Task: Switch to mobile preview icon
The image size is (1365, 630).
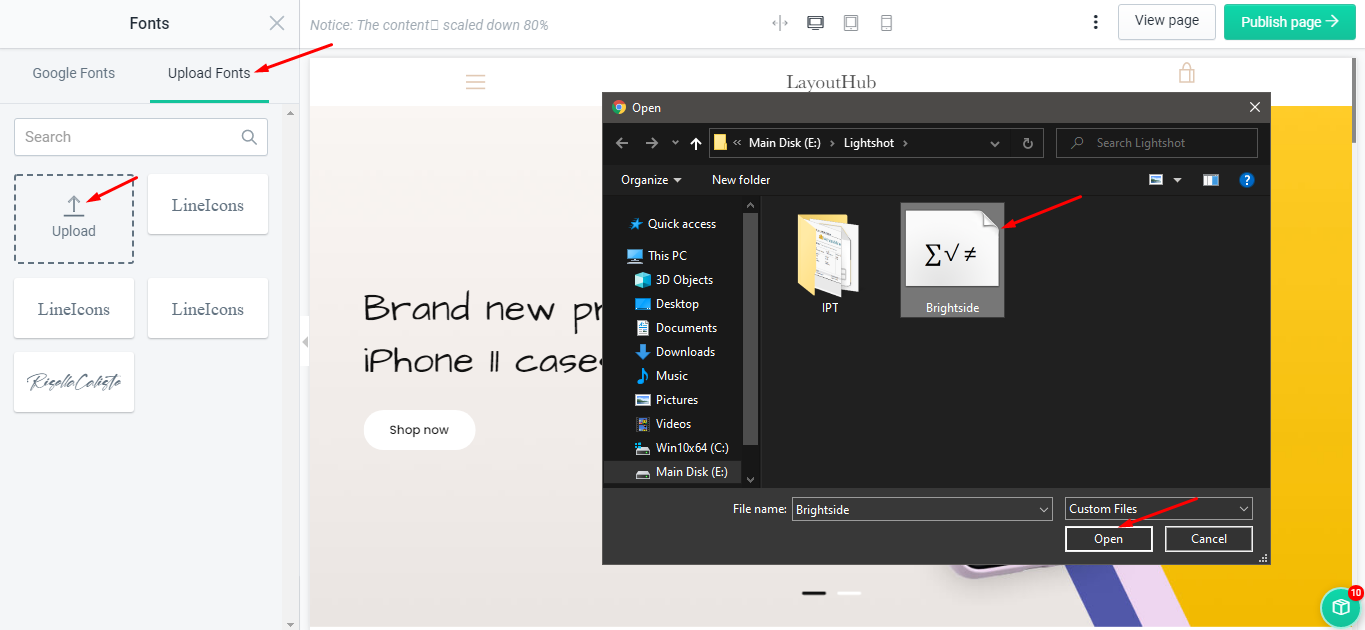Action: 886,22
